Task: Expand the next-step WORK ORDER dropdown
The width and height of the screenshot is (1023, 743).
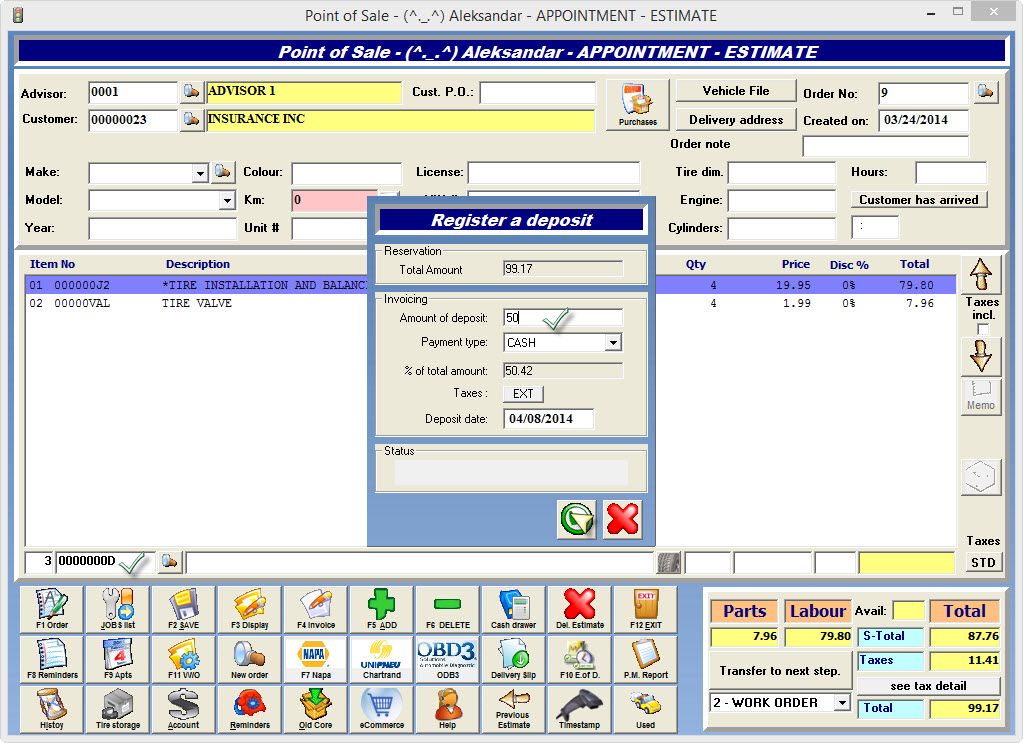Action: pyautogui.click(x=842, y=703)
